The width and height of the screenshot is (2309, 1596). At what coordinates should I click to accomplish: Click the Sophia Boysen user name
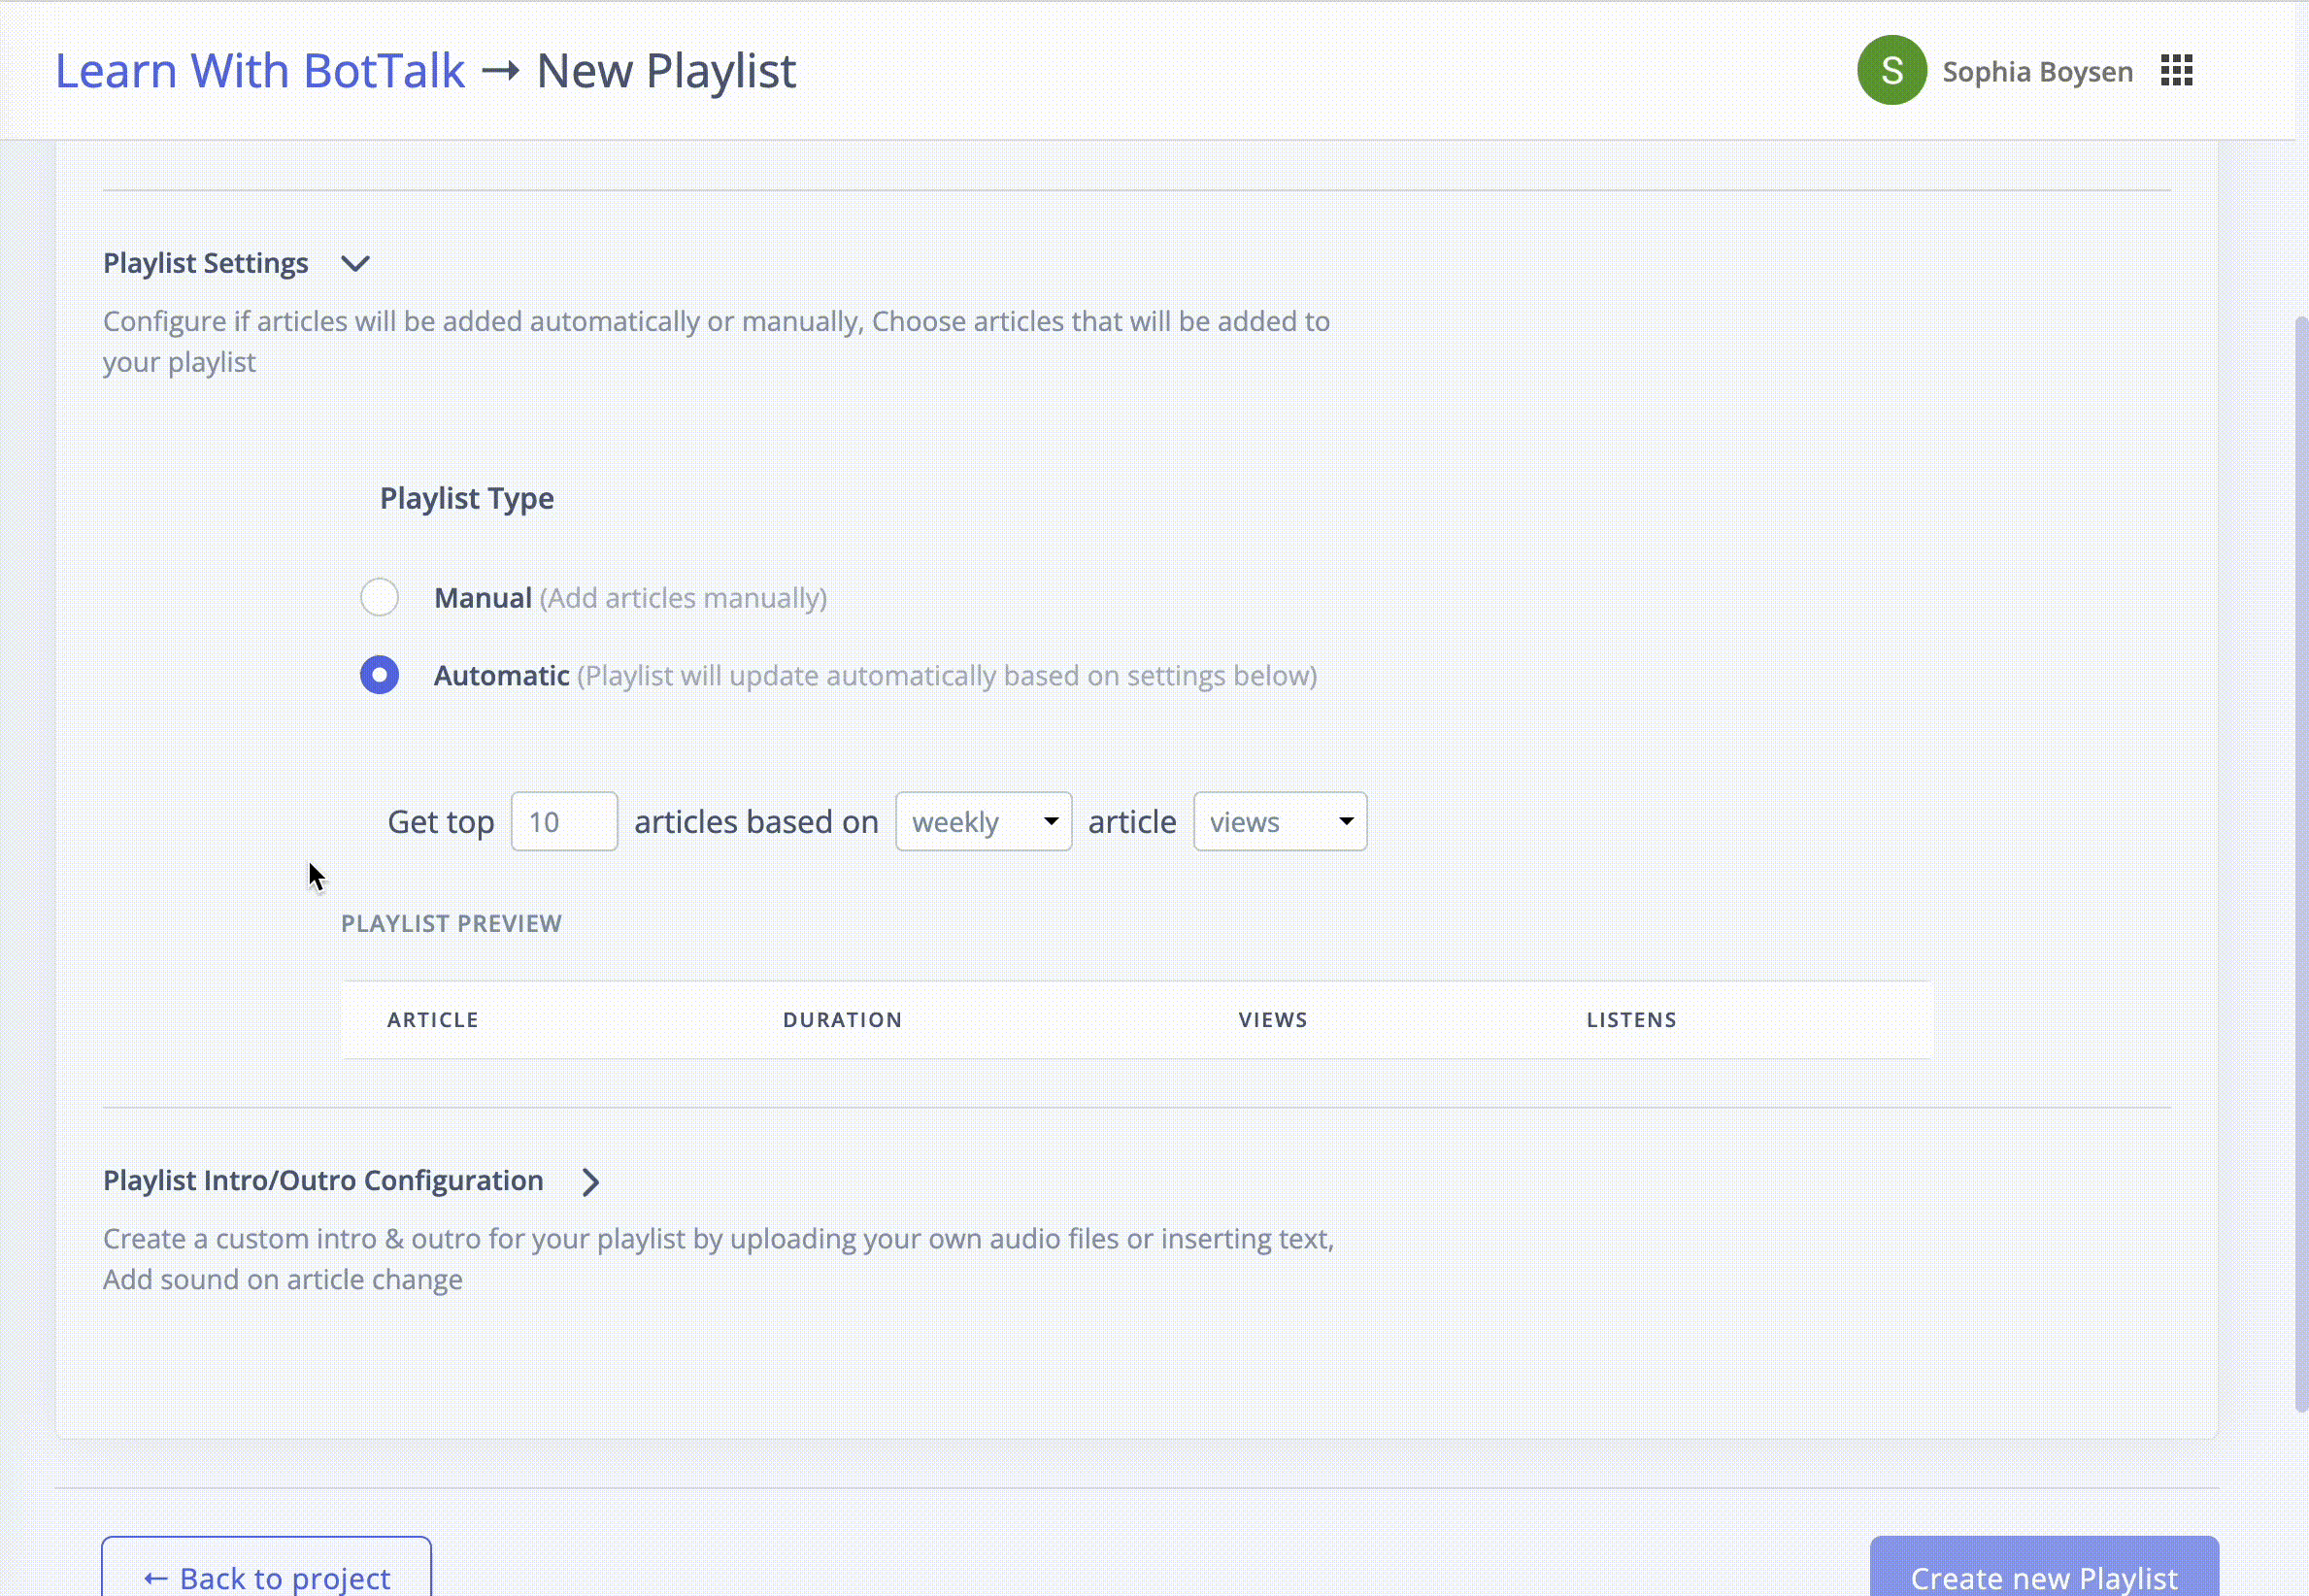(2037, 72)
